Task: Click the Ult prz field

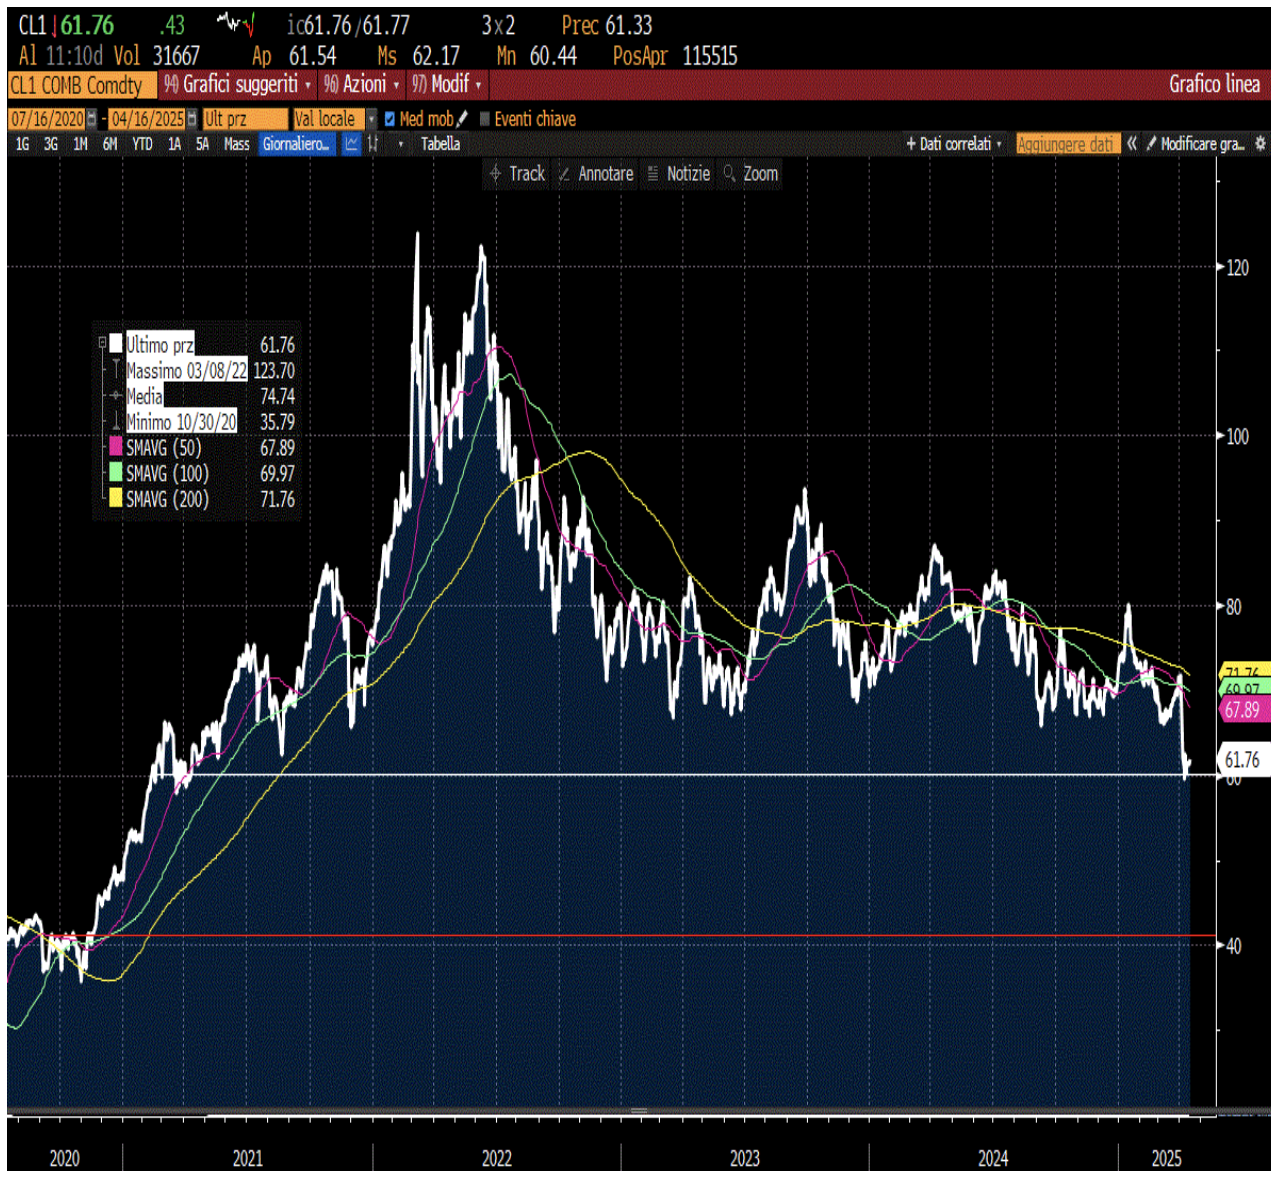Action: (x=245, y=119)
